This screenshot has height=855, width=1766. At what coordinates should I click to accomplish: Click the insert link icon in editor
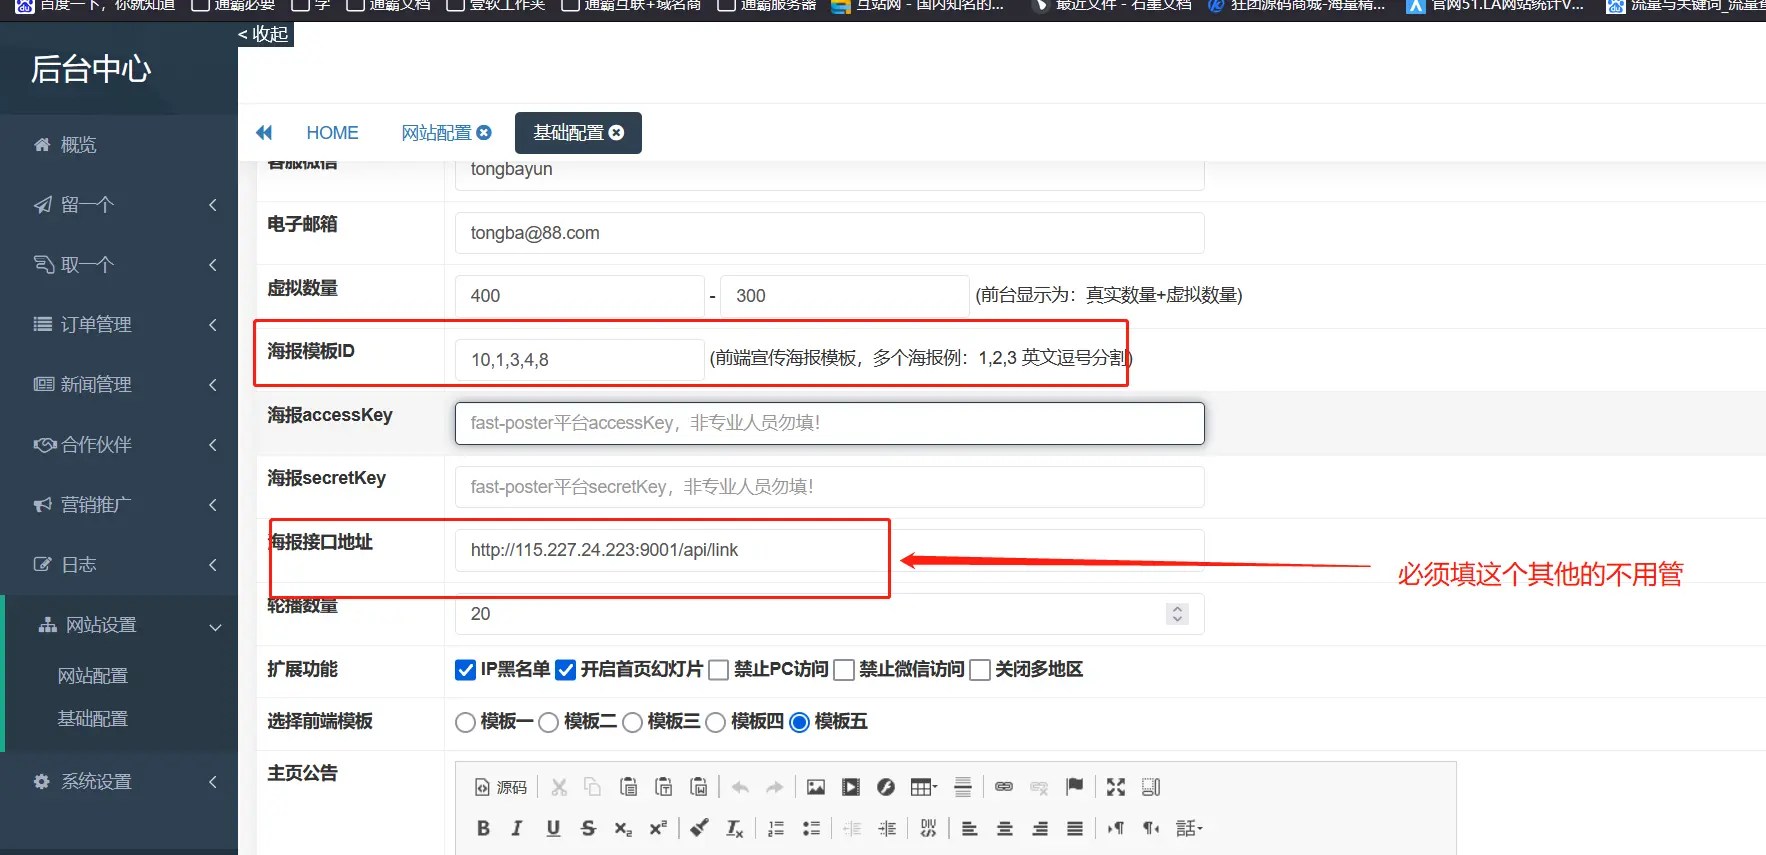click(1004, 787)
